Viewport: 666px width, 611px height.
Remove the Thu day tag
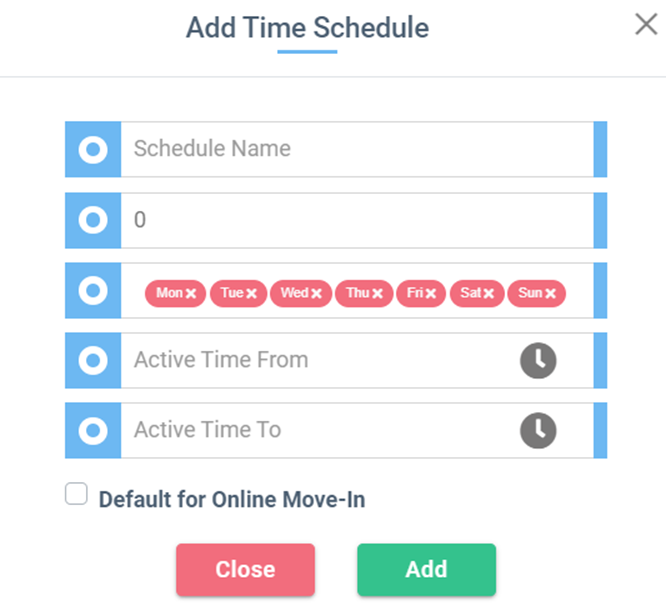pyautogui.click(x=377, y=293)
